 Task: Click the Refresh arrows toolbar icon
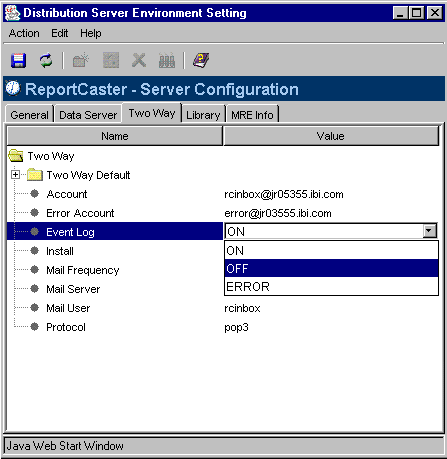(x=46, y=60)
